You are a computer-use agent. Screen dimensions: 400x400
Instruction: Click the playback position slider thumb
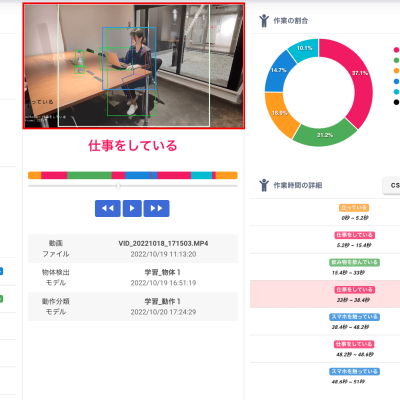pos(118,186)
